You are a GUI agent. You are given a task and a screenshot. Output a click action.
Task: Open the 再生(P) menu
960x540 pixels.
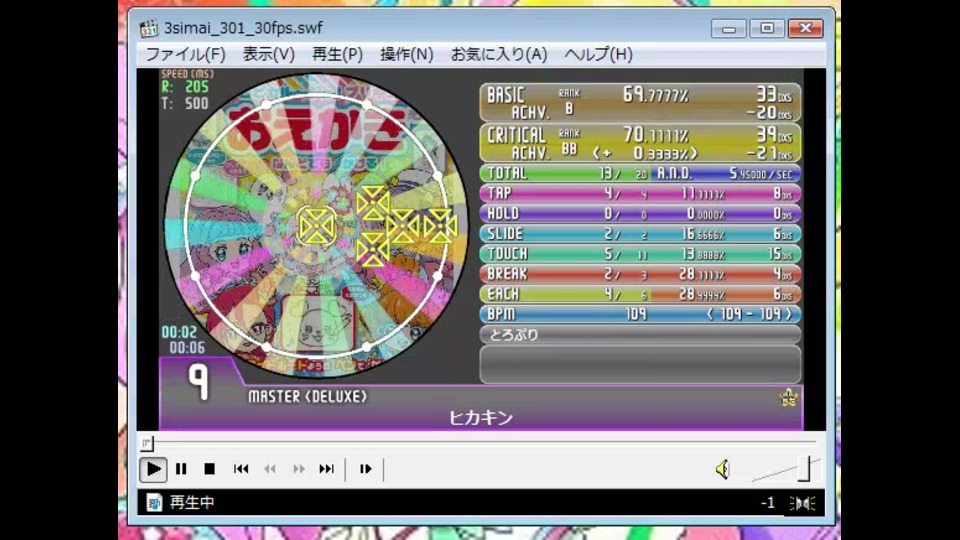click(x=337, y=54)
